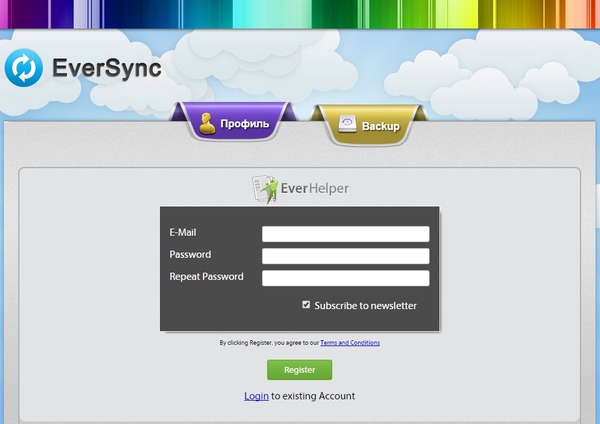Click the EverSync blue sync logo icon

click(24, 68)
